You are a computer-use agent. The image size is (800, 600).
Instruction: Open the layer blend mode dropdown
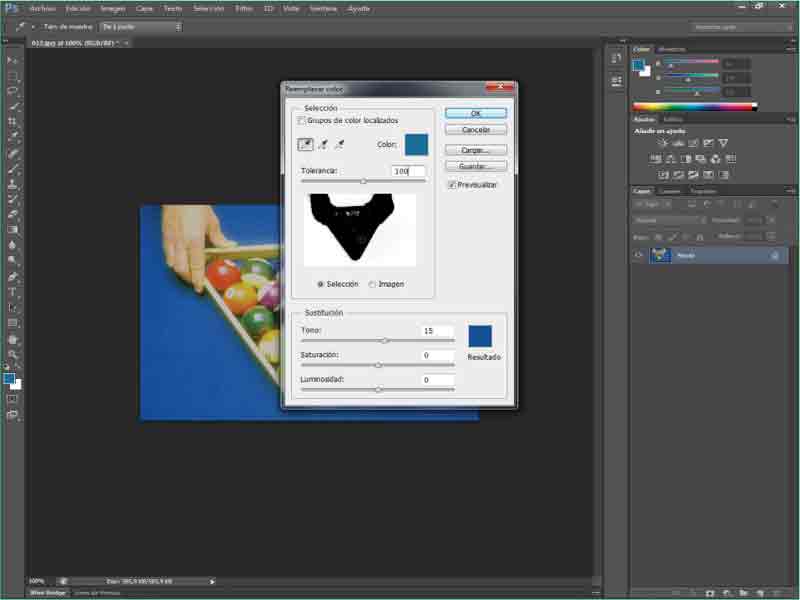(x=670, y=220)
